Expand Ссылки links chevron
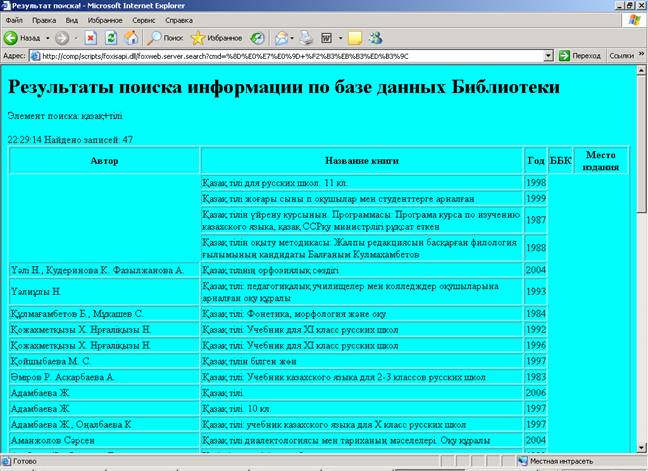648x471 pixels. coord(641,54)
